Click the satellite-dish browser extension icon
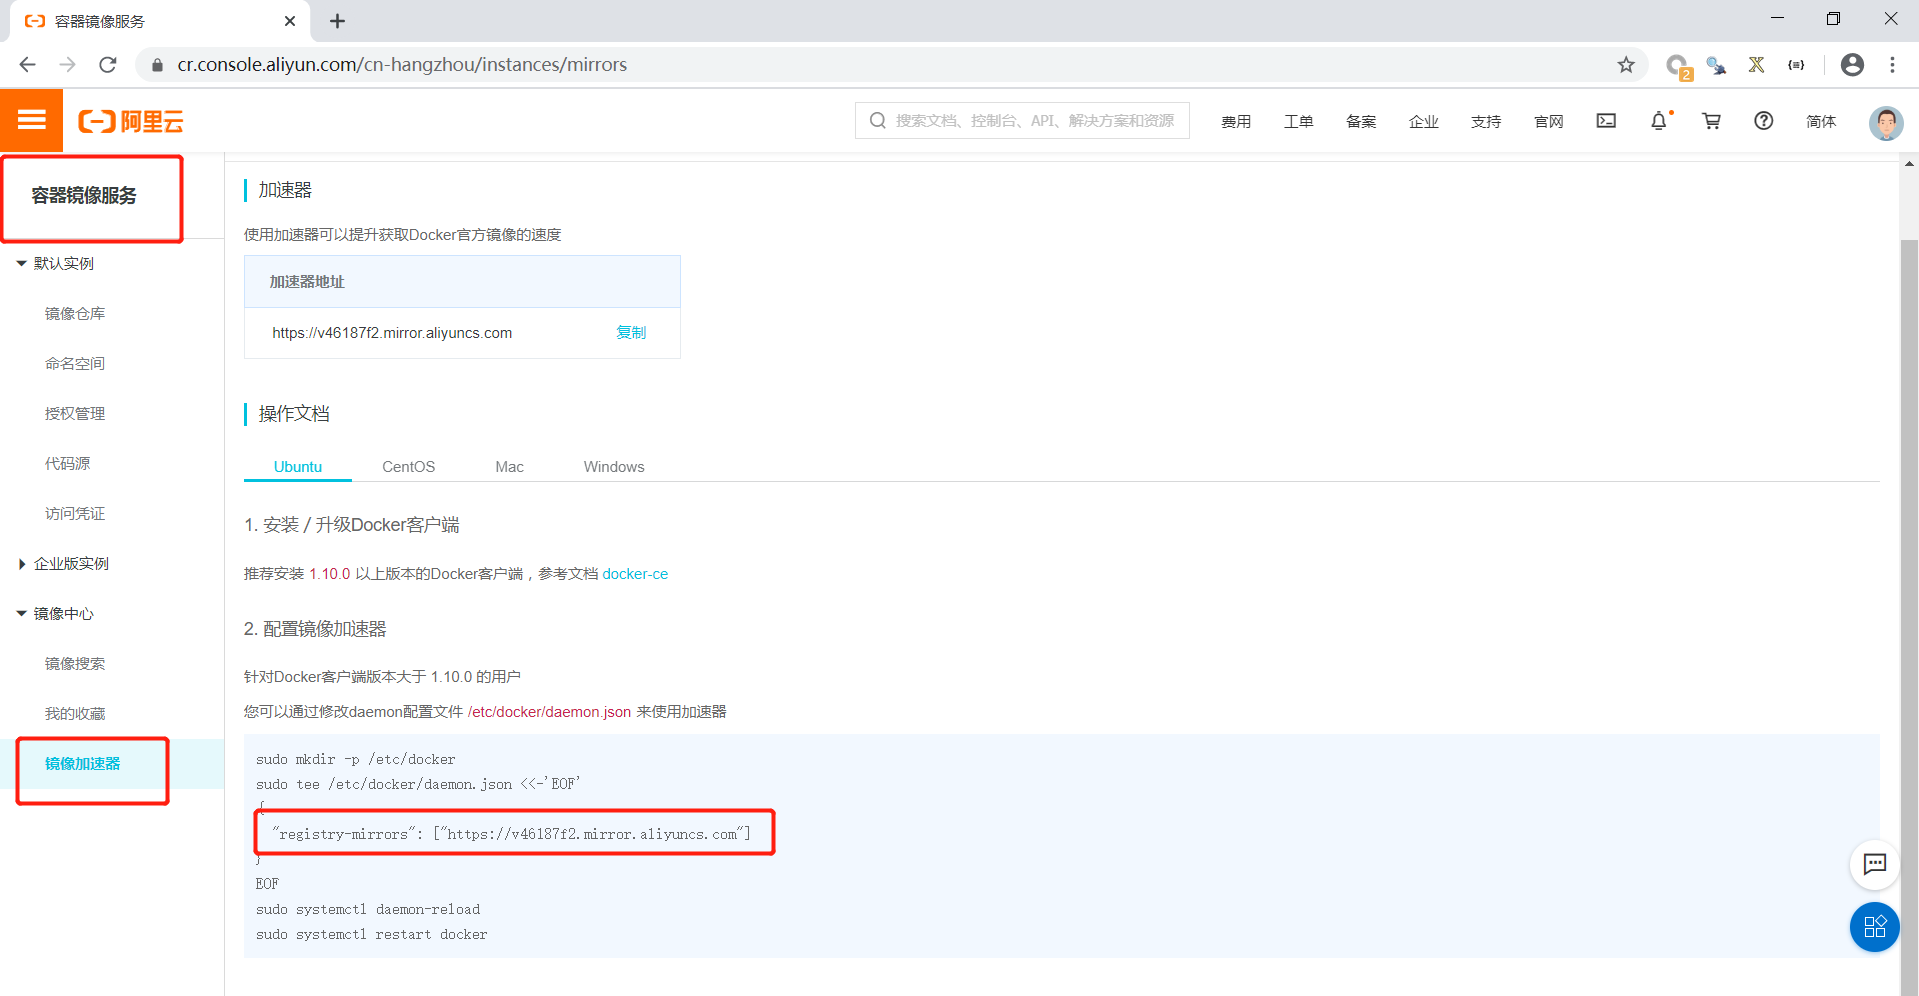 point(1716,65)
